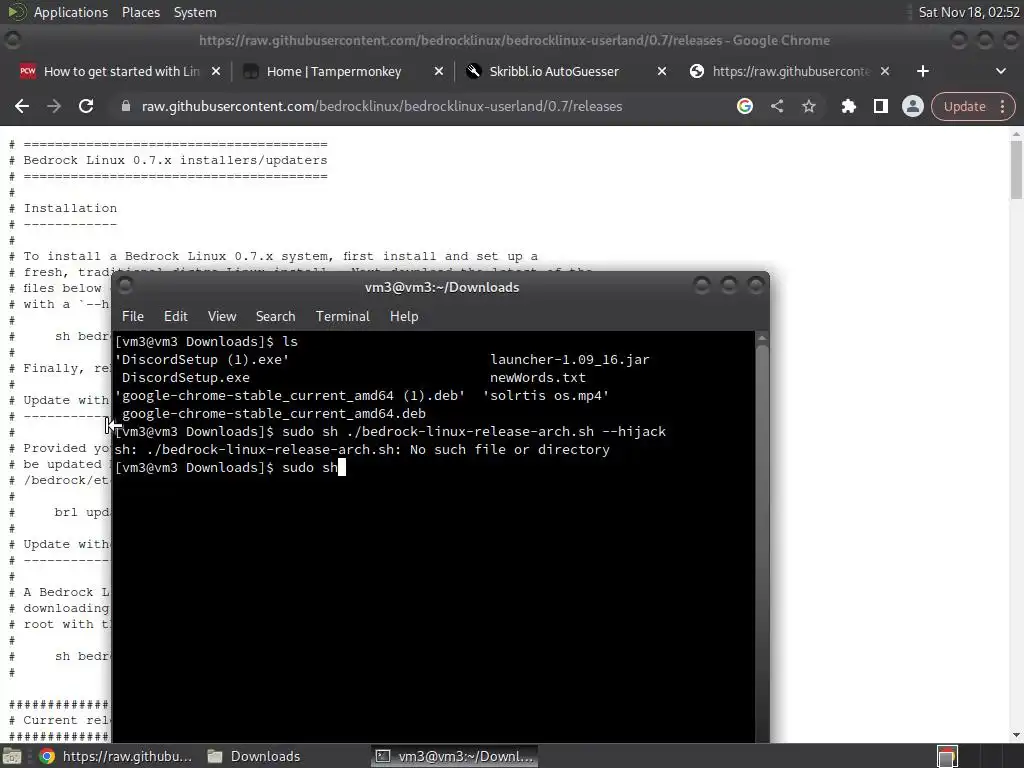Open a new tab with plus icon
1024x768 pixels.
[922, 71]
